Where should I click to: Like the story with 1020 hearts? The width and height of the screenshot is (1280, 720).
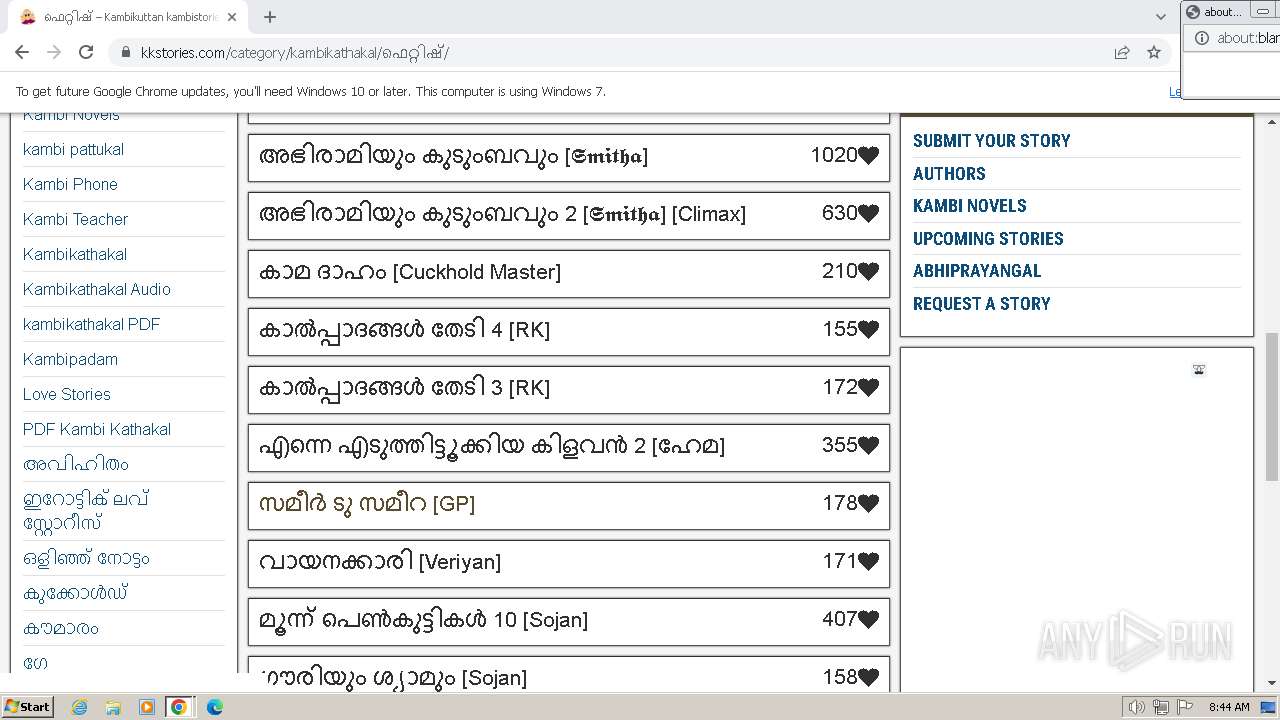coord(868,156)
